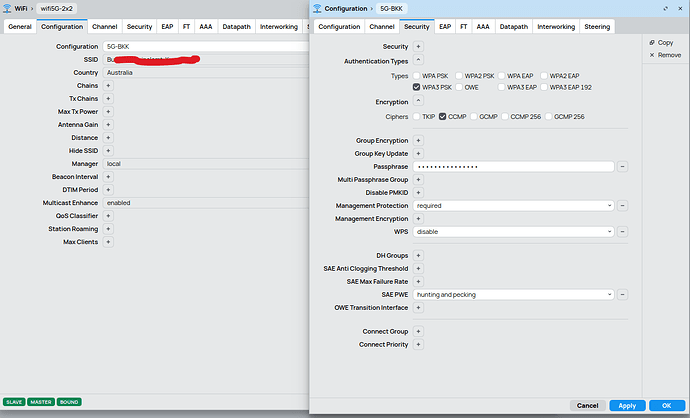Add Connect Priority with plus button

[418, 345]
